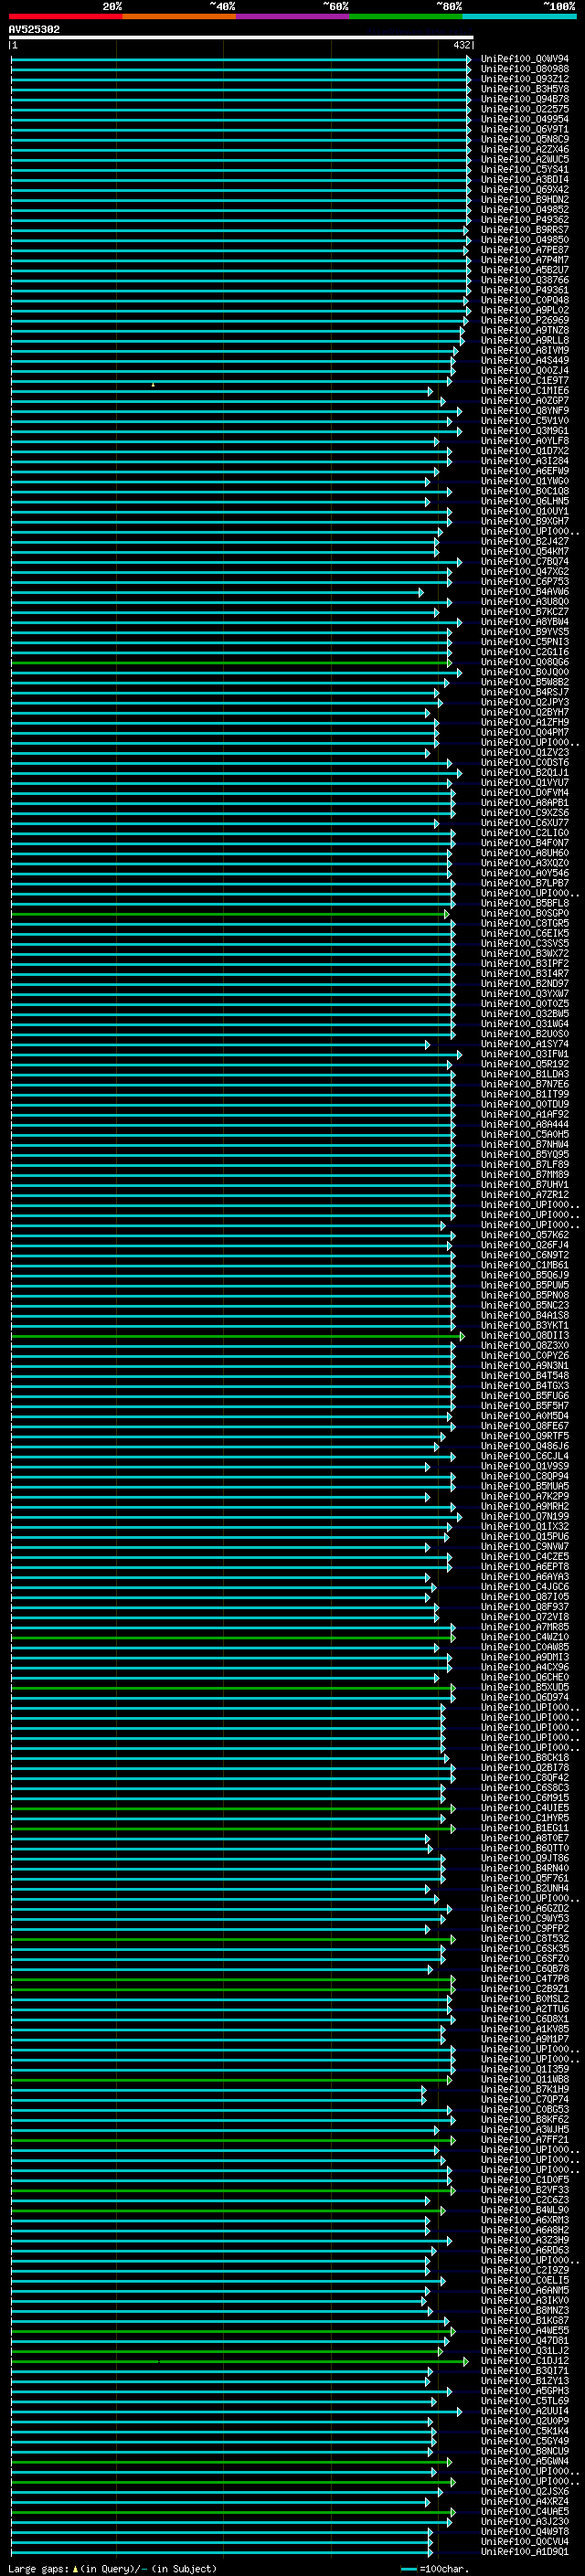Select the UniRef100_A7PE87 label
Viewport: 585px width, 2576px height.
coord(525,249)
